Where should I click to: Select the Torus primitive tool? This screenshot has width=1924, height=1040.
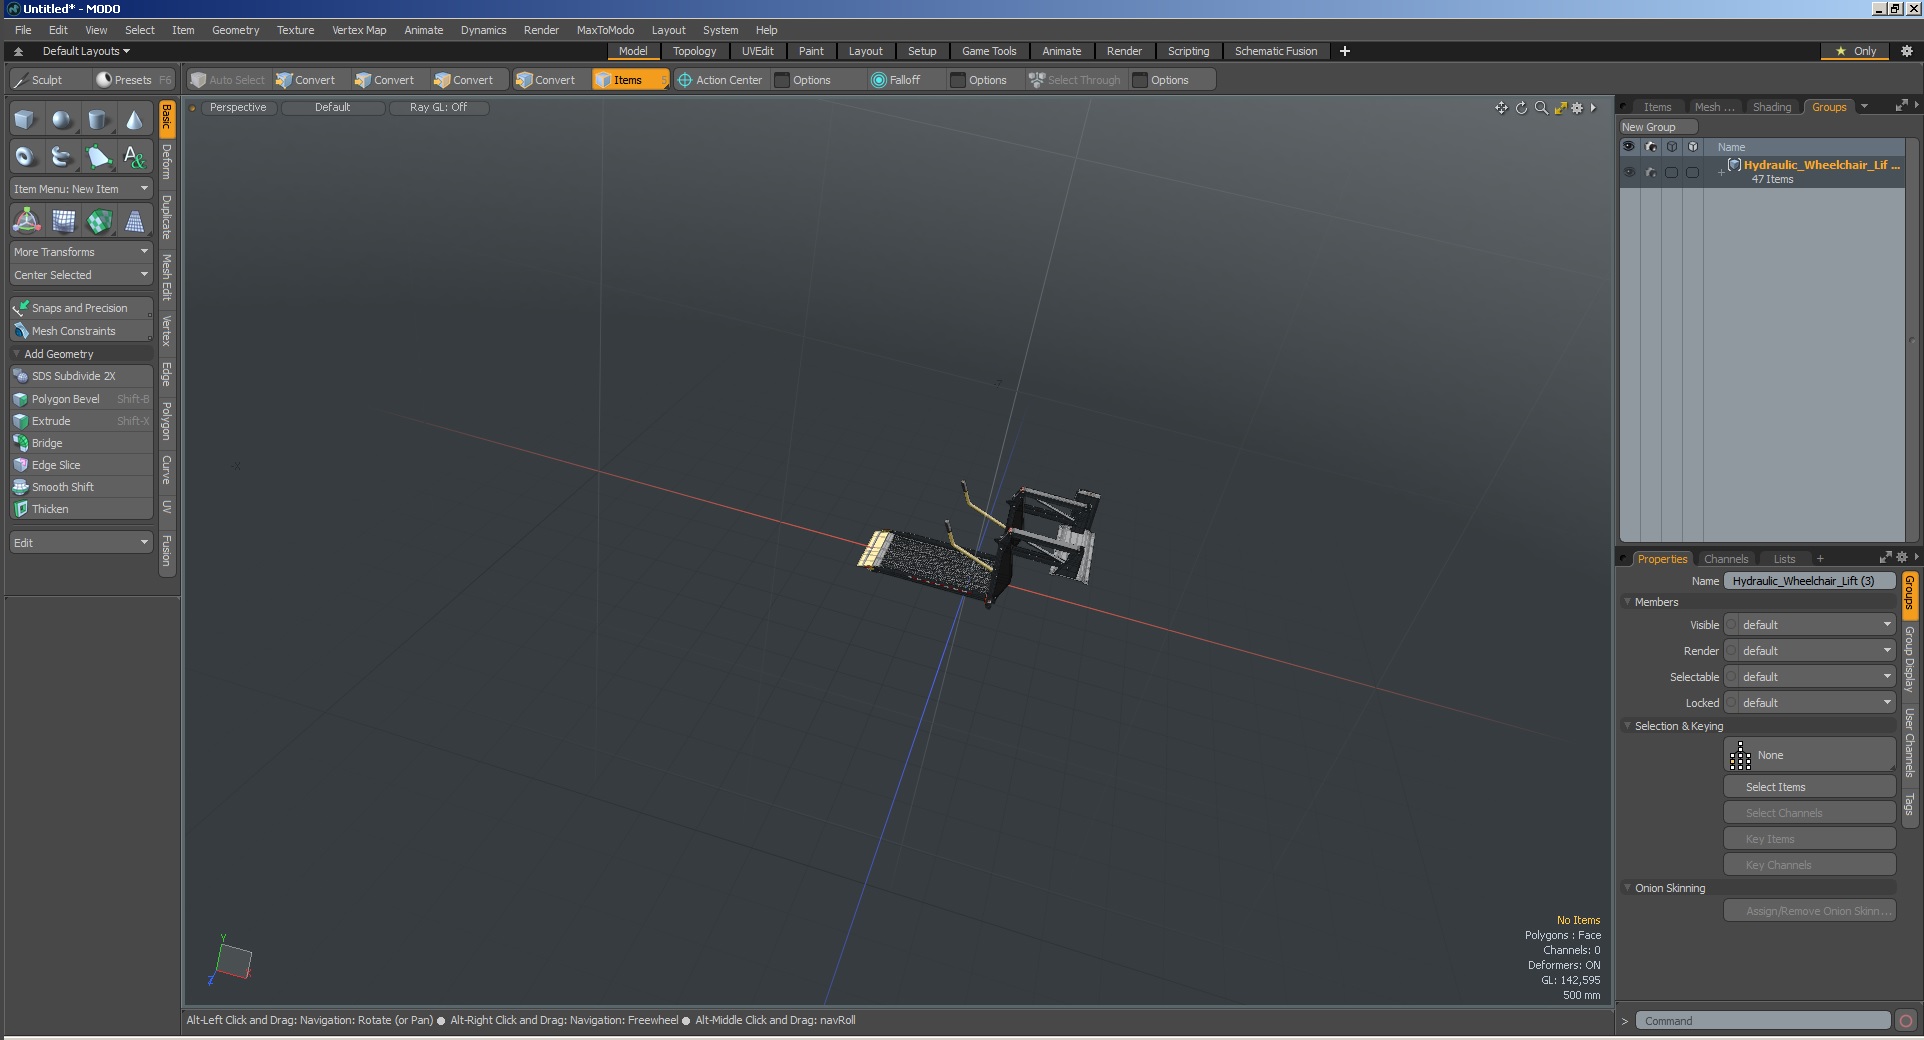(26, 156)
